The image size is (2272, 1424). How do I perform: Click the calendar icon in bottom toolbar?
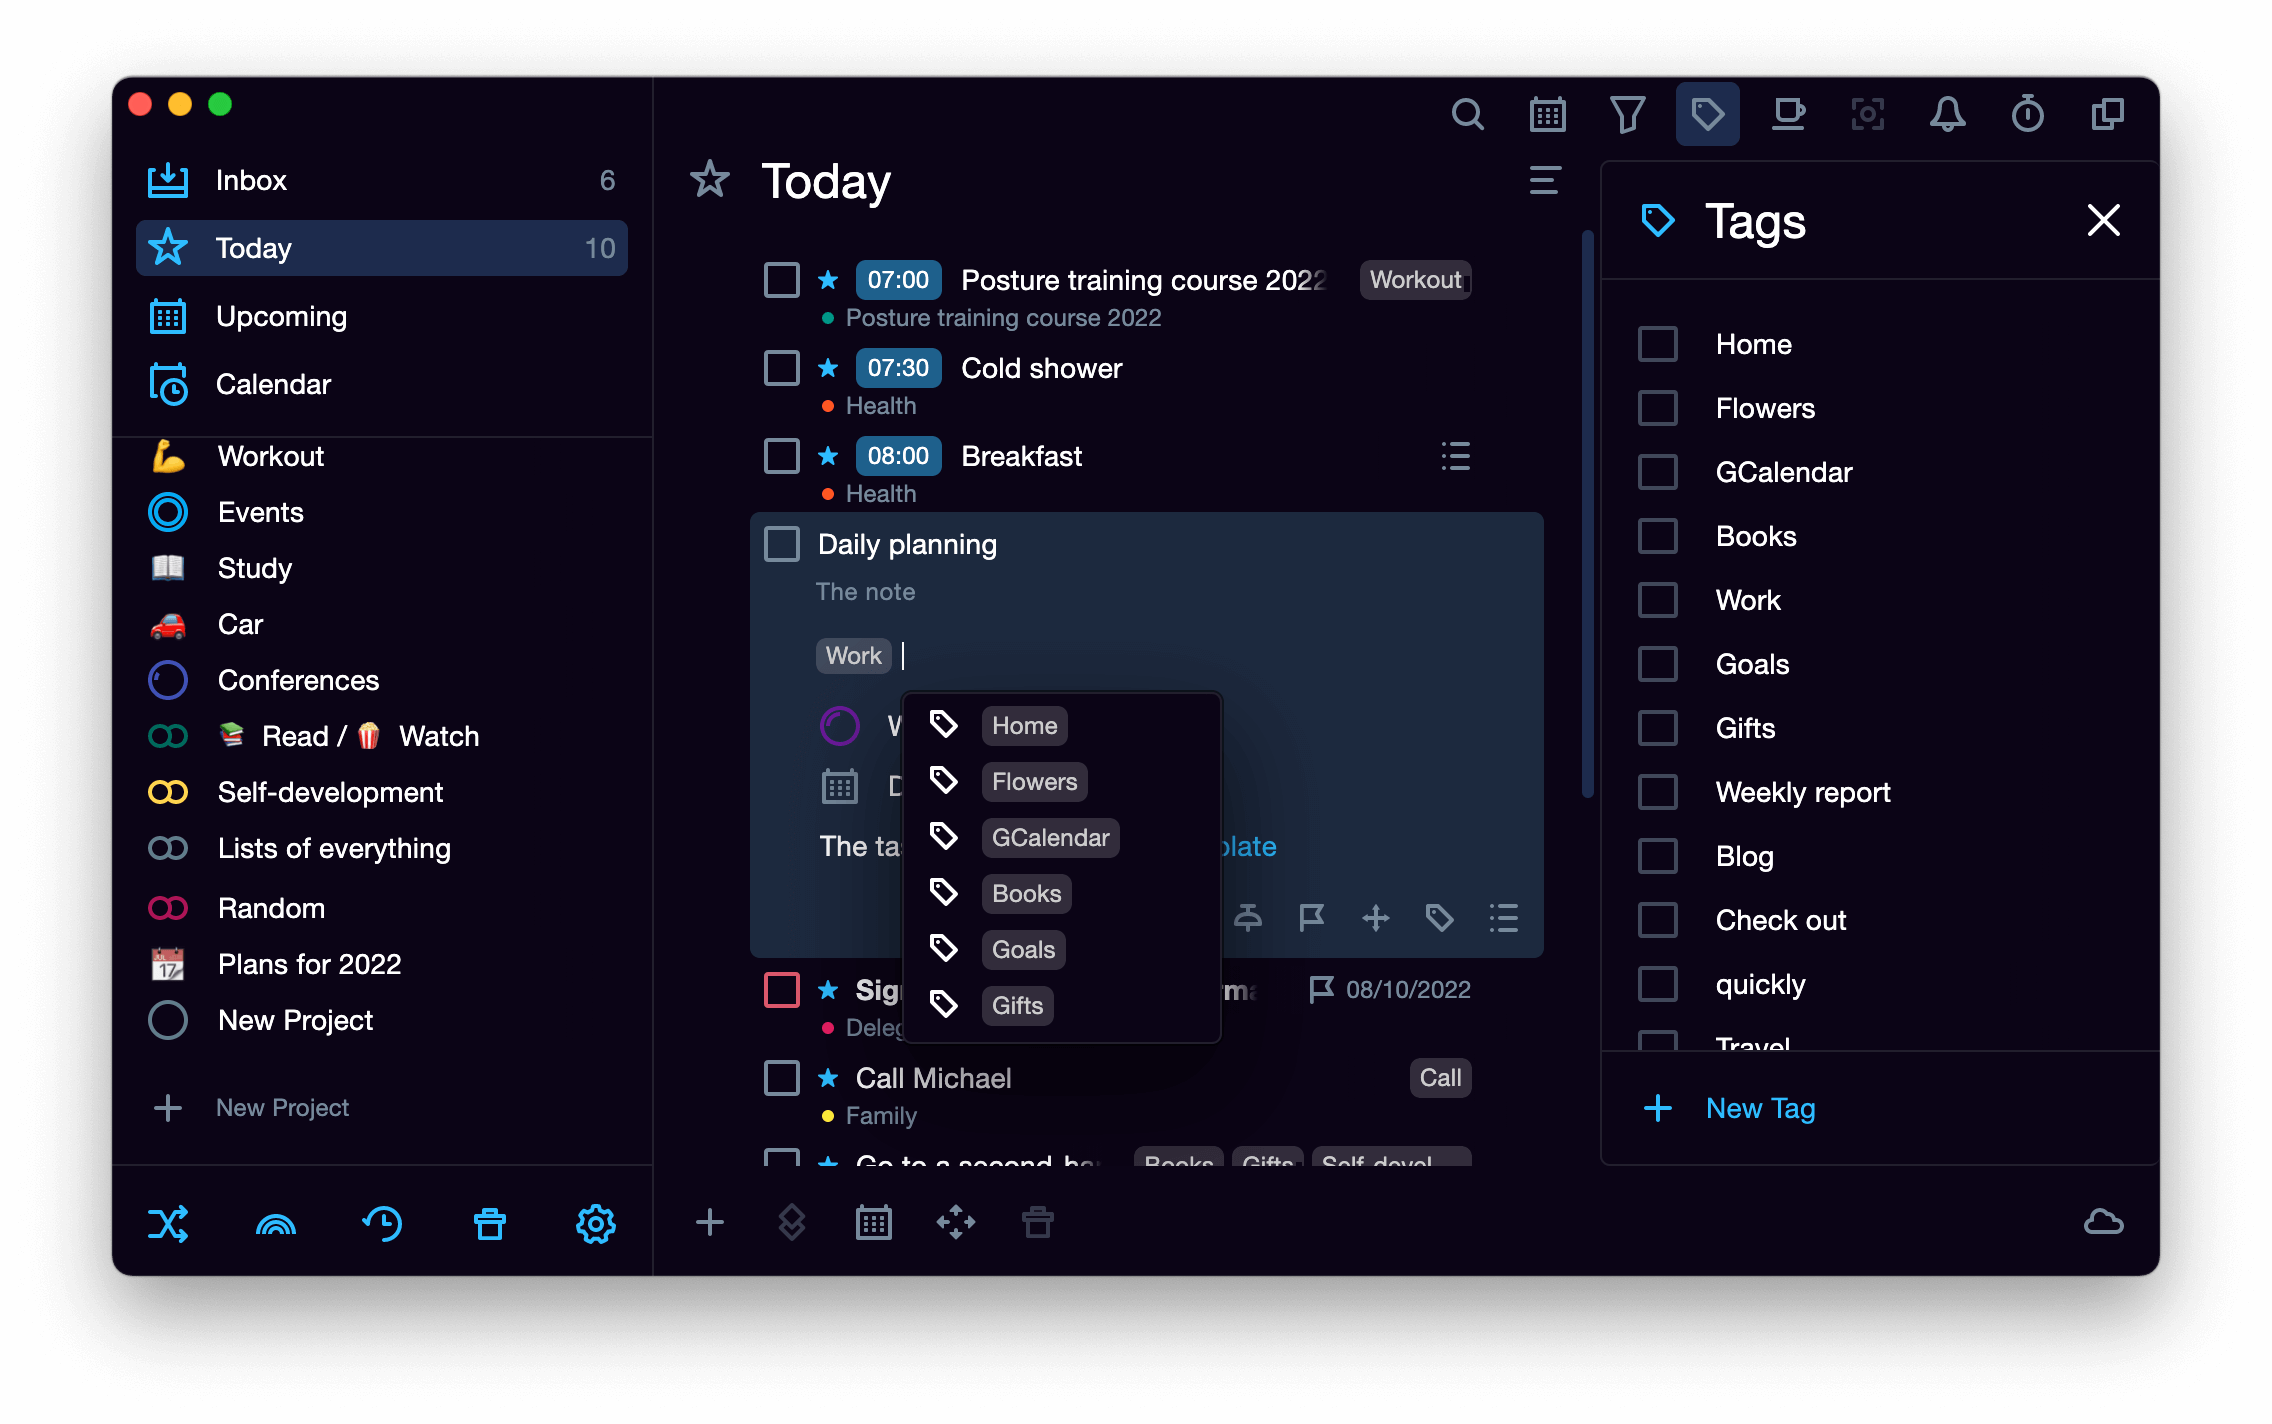[x=874, y=1222]
